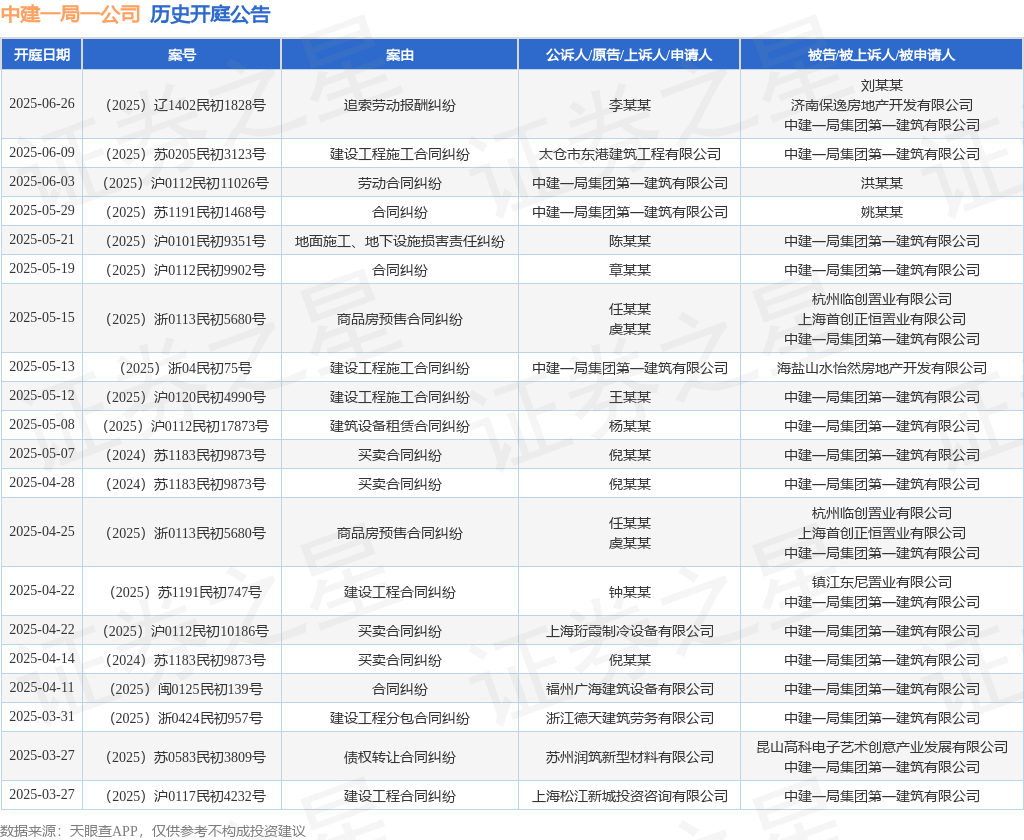This screenshot has height=840, width=1024.
Task: Click 追索劳动报酬纠纷 cause cell
Action: point(400,105)
